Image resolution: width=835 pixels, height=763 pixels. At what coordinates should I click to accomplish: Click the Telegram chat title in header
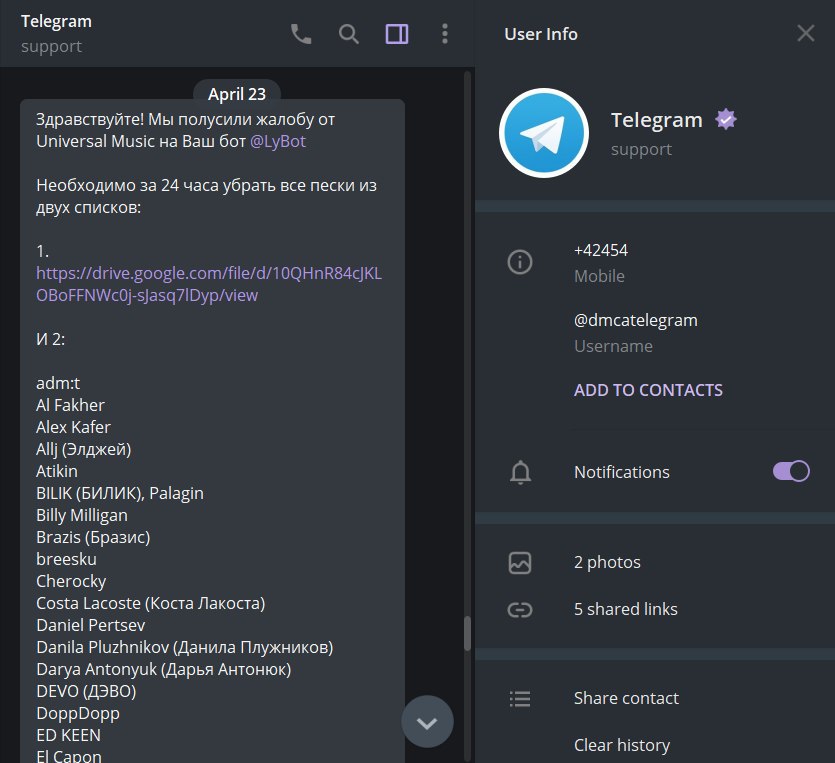point(56,21)
